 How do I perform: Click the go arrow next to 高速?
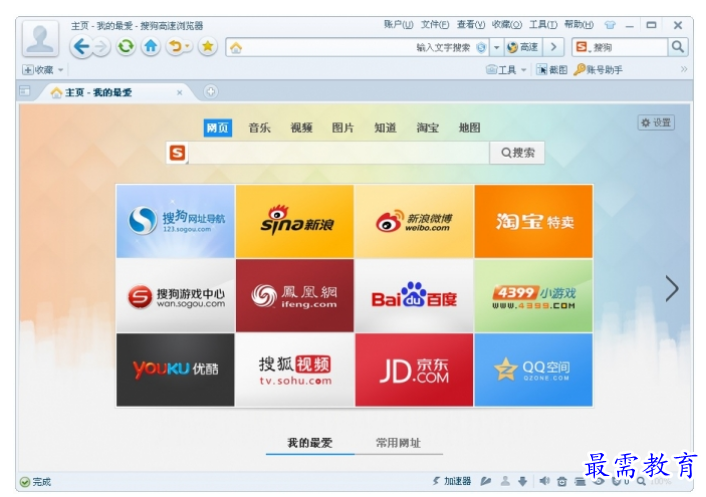[x=553, y=47]
